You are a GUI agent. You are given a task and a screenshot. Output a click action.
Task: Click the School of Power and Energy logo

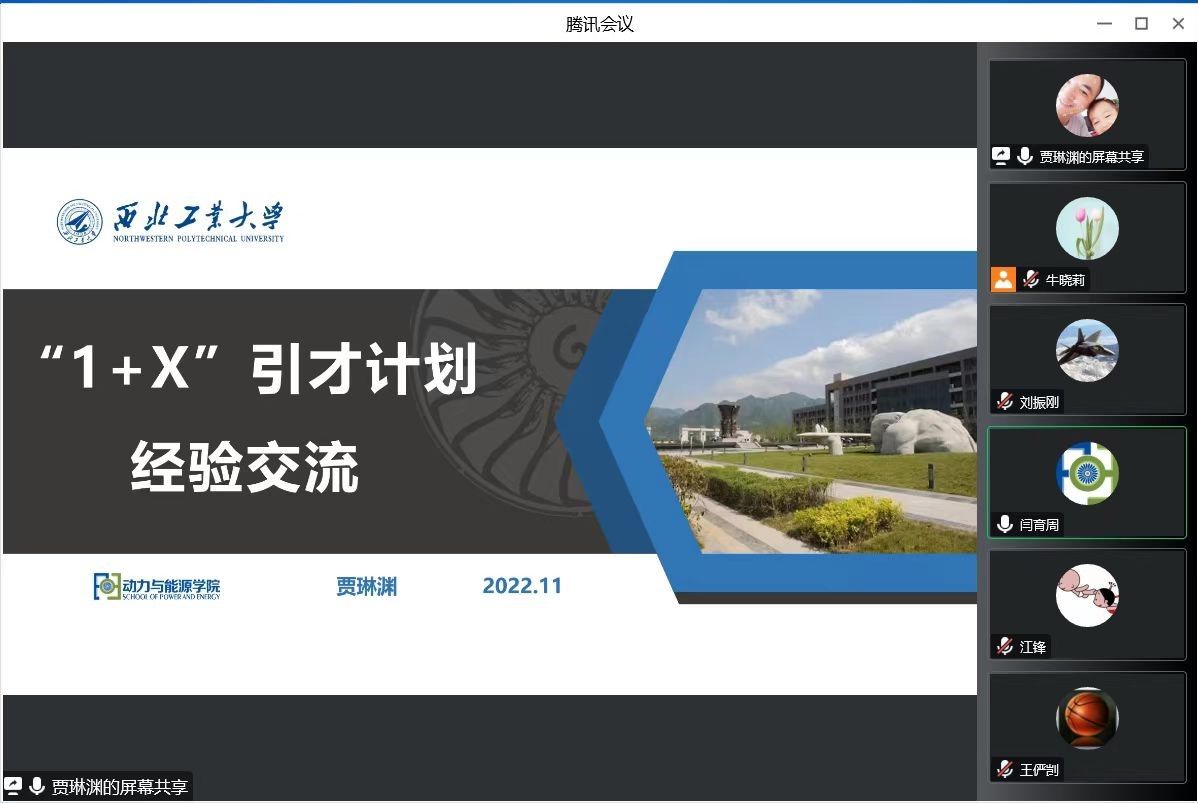pos(157,587)
